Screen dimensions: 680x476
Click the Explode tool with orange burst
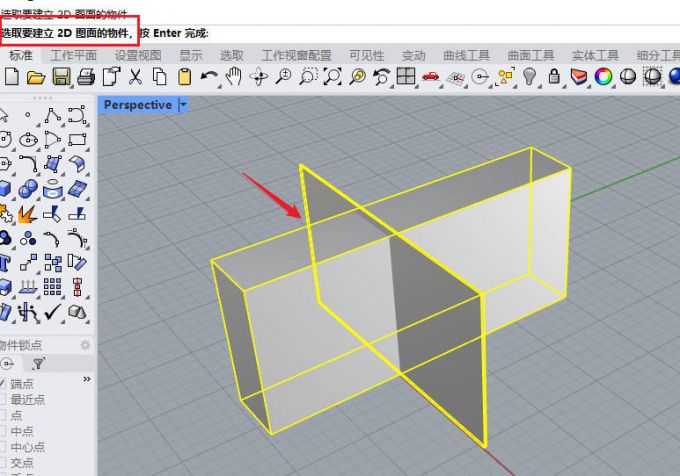pyautogui.click(x=27, y=214)
